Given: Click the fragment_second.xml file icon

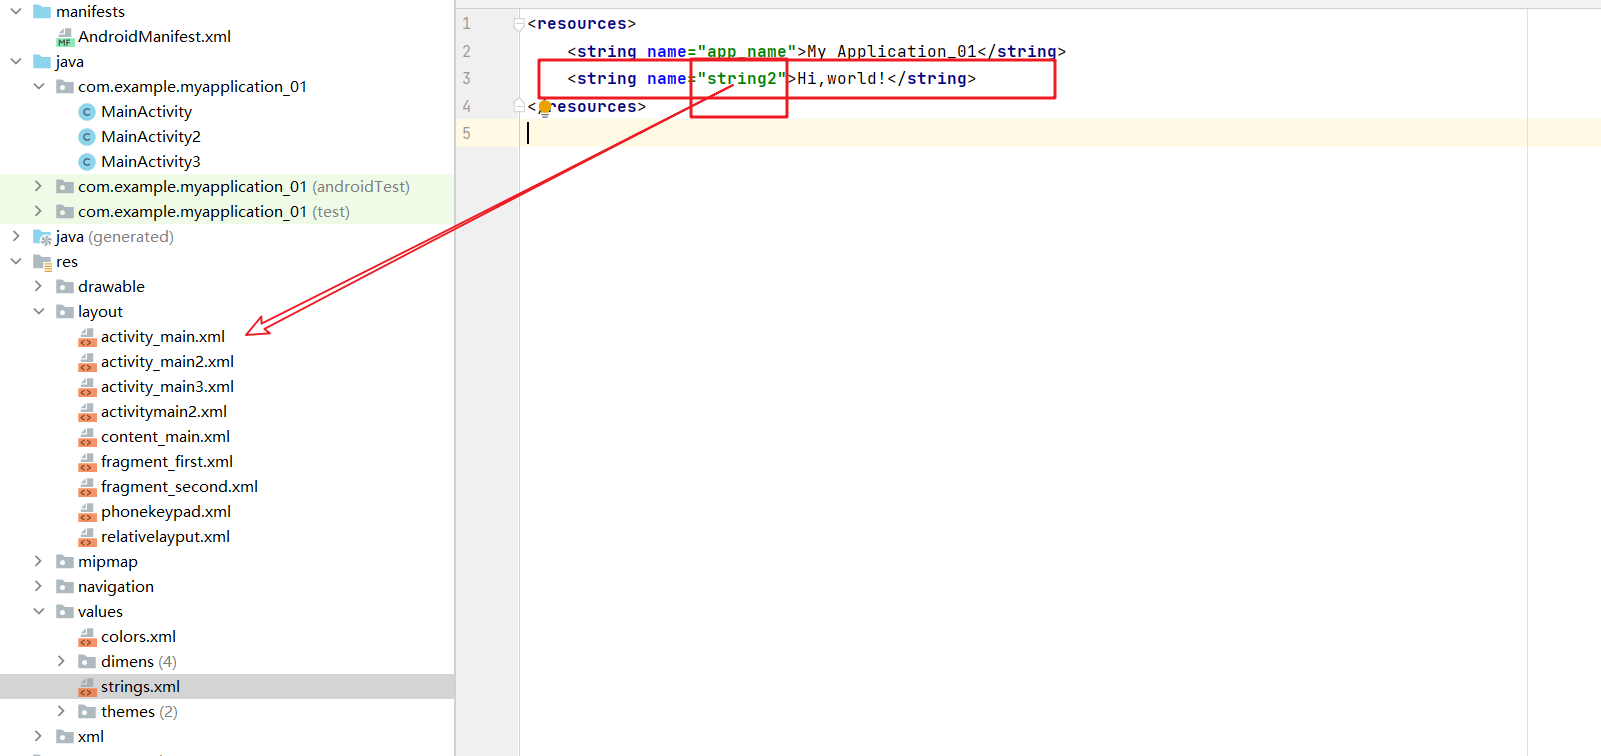Looking at the screenshot, I should coord(87,487).
